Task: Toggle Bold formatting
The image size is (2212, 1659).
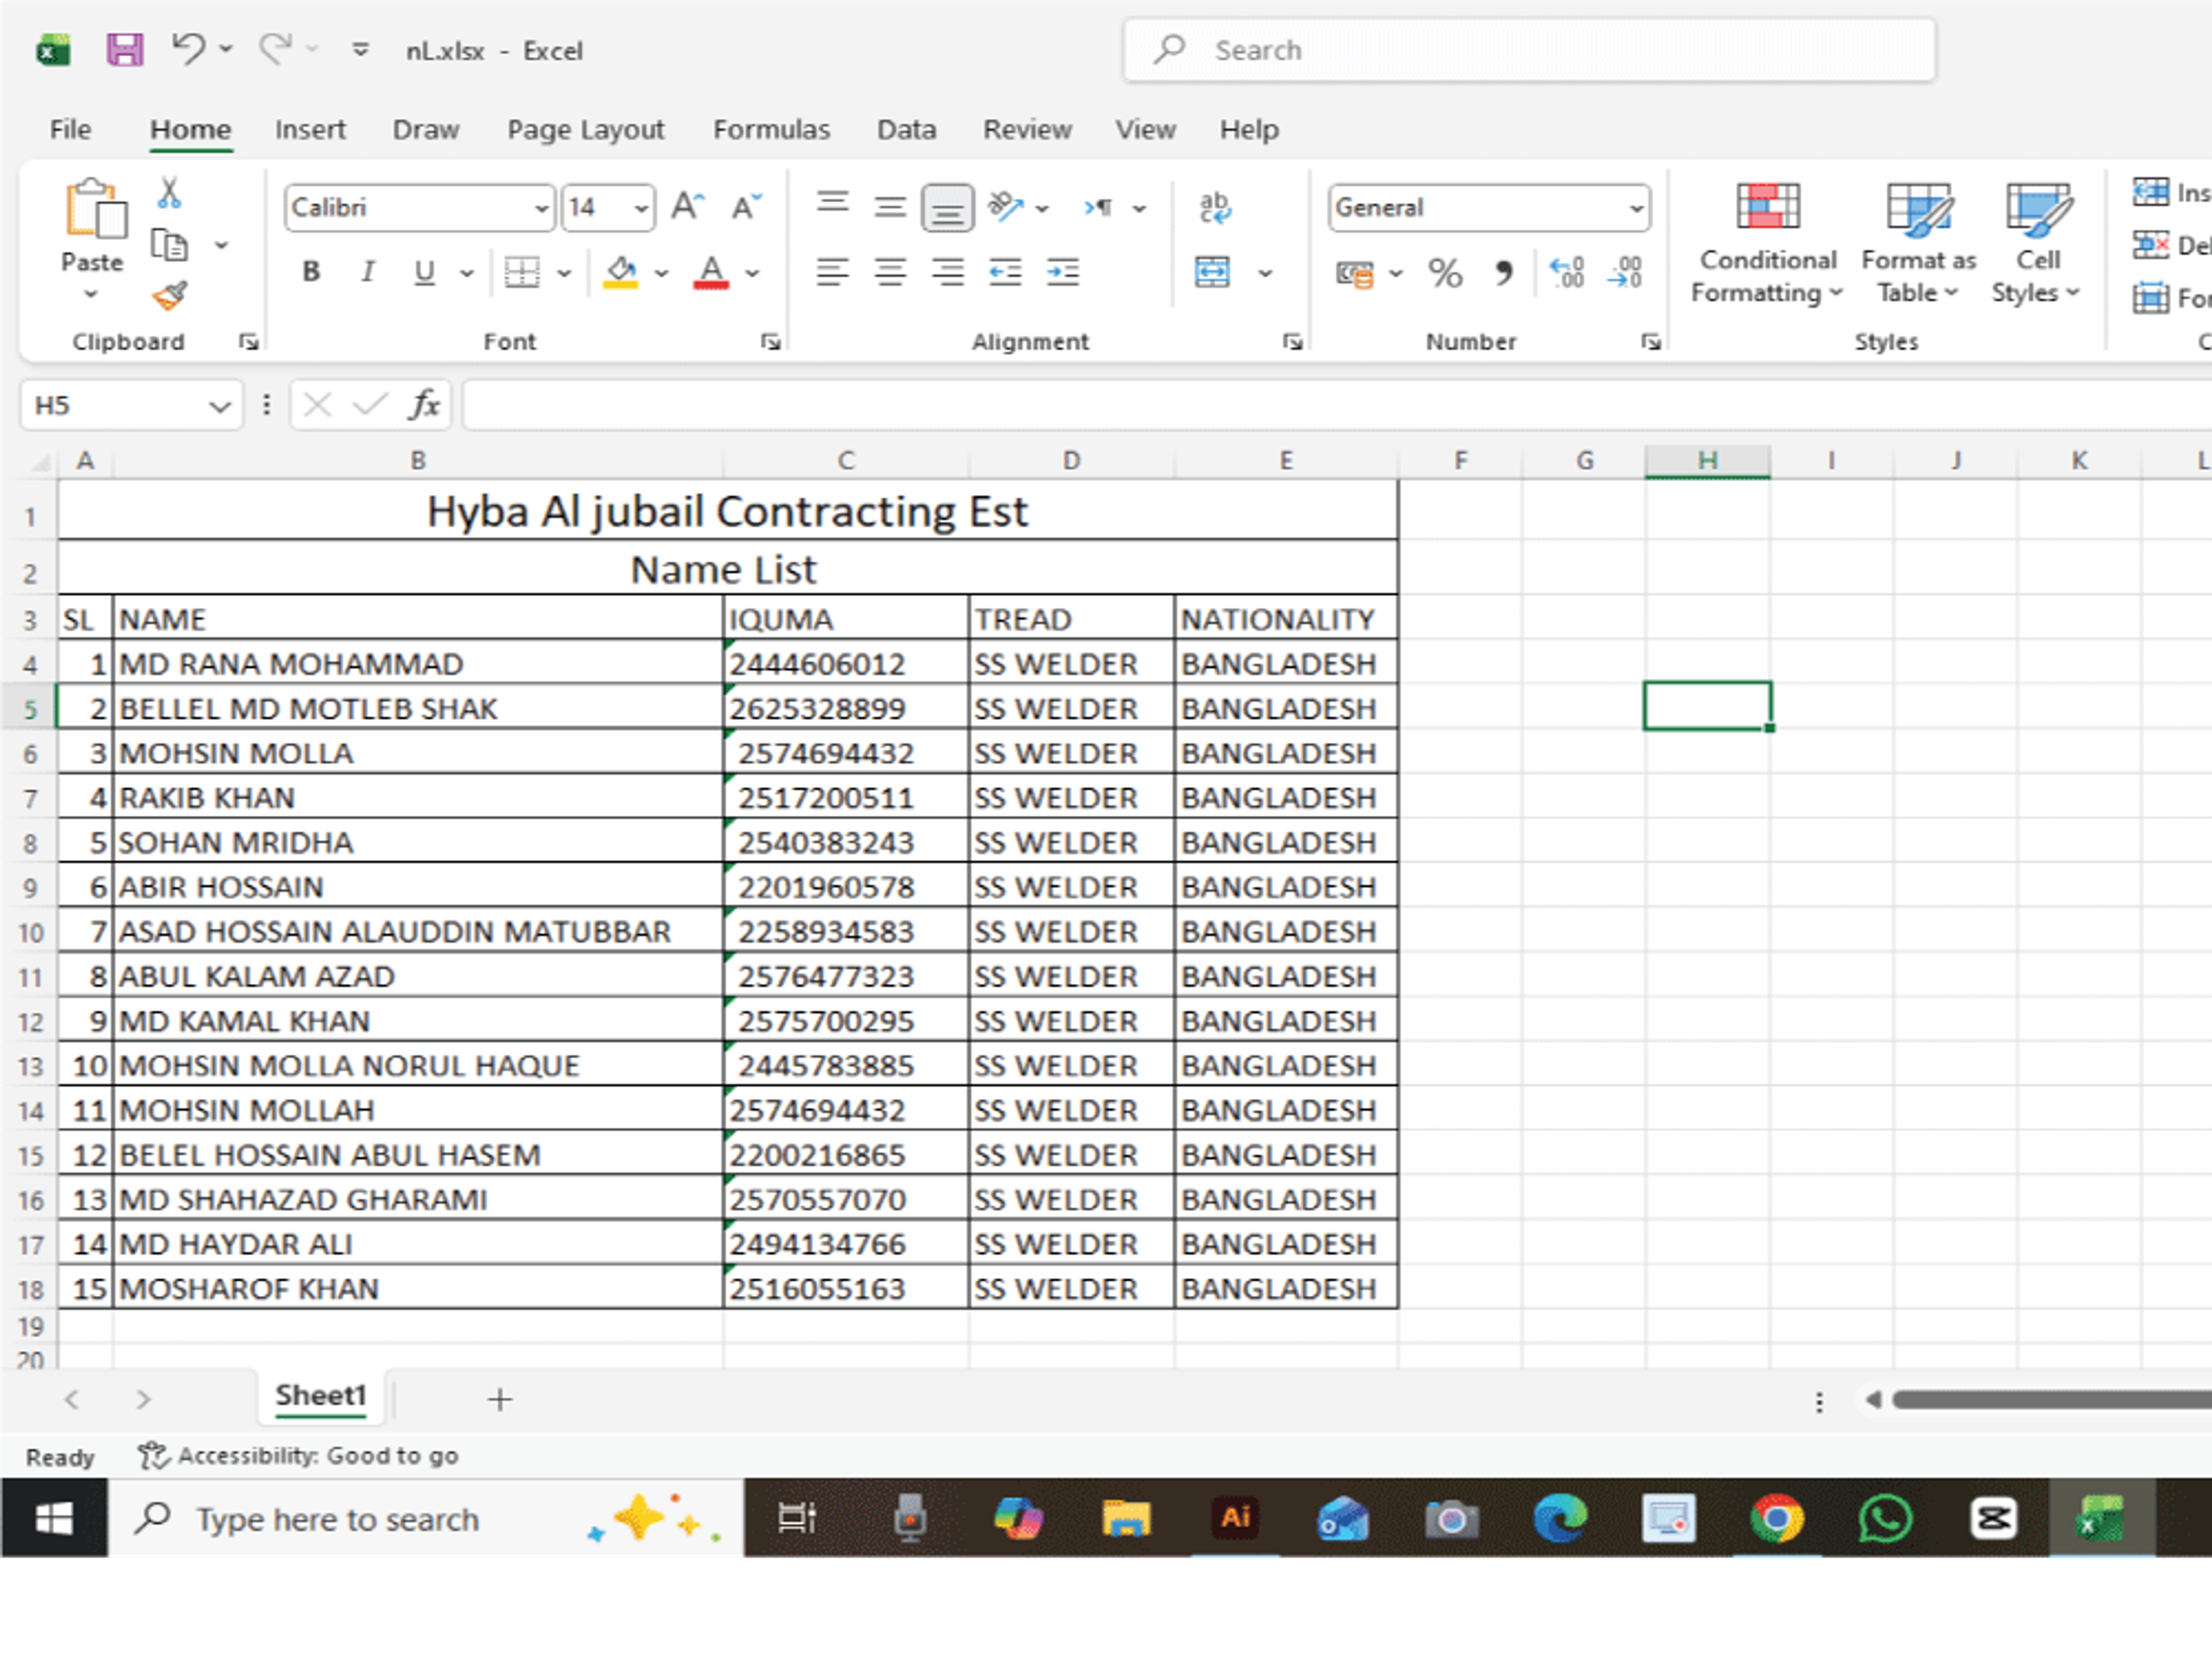Action: pyautogui.click(x=311, y=272)
